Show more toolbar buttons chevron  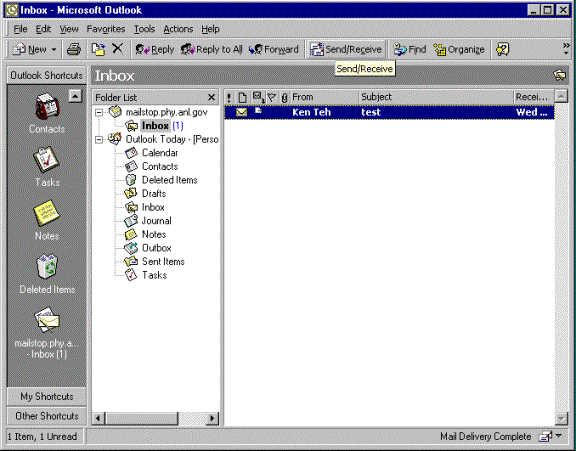[x=566, y=49]
